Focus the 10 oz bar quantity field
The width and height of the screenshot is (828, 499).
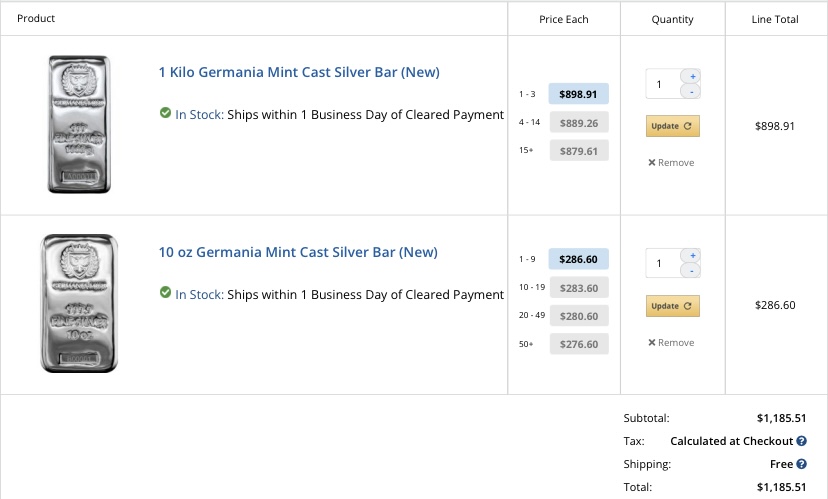point(662,264)
